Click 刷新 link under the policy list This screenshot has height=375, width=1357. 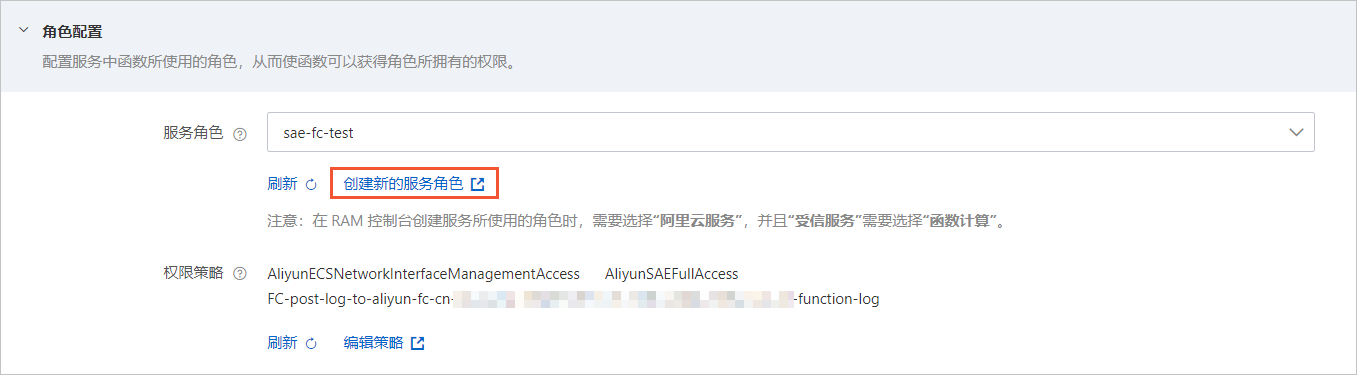pos(282,343)
